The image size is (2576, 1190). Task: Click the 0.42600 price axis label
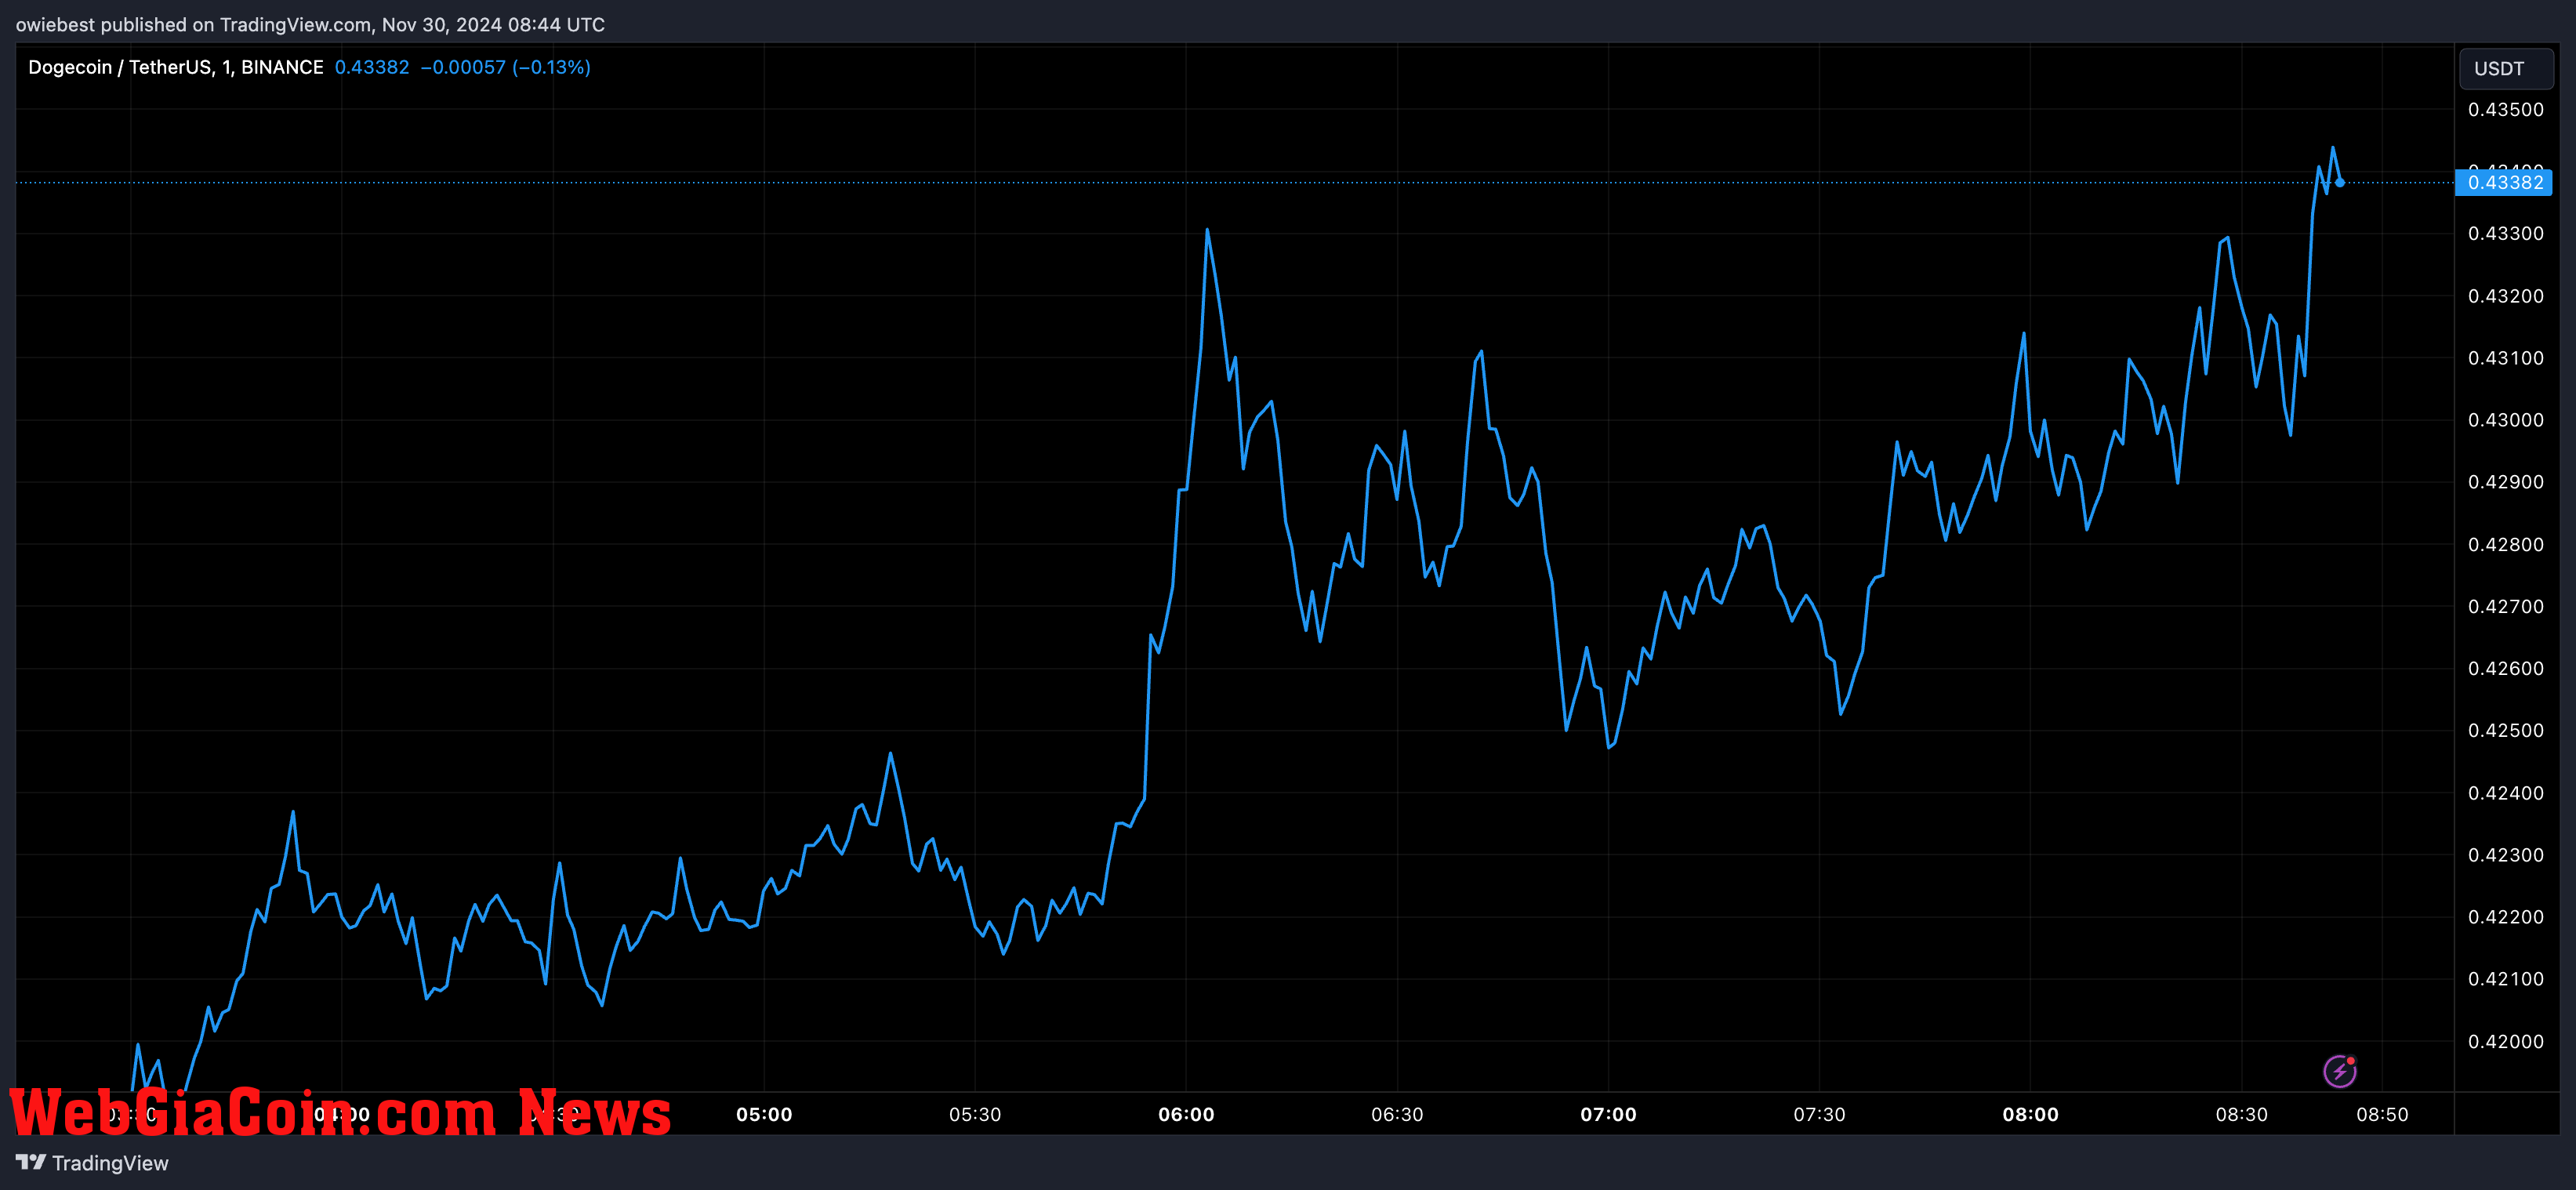click(2505, 669)
